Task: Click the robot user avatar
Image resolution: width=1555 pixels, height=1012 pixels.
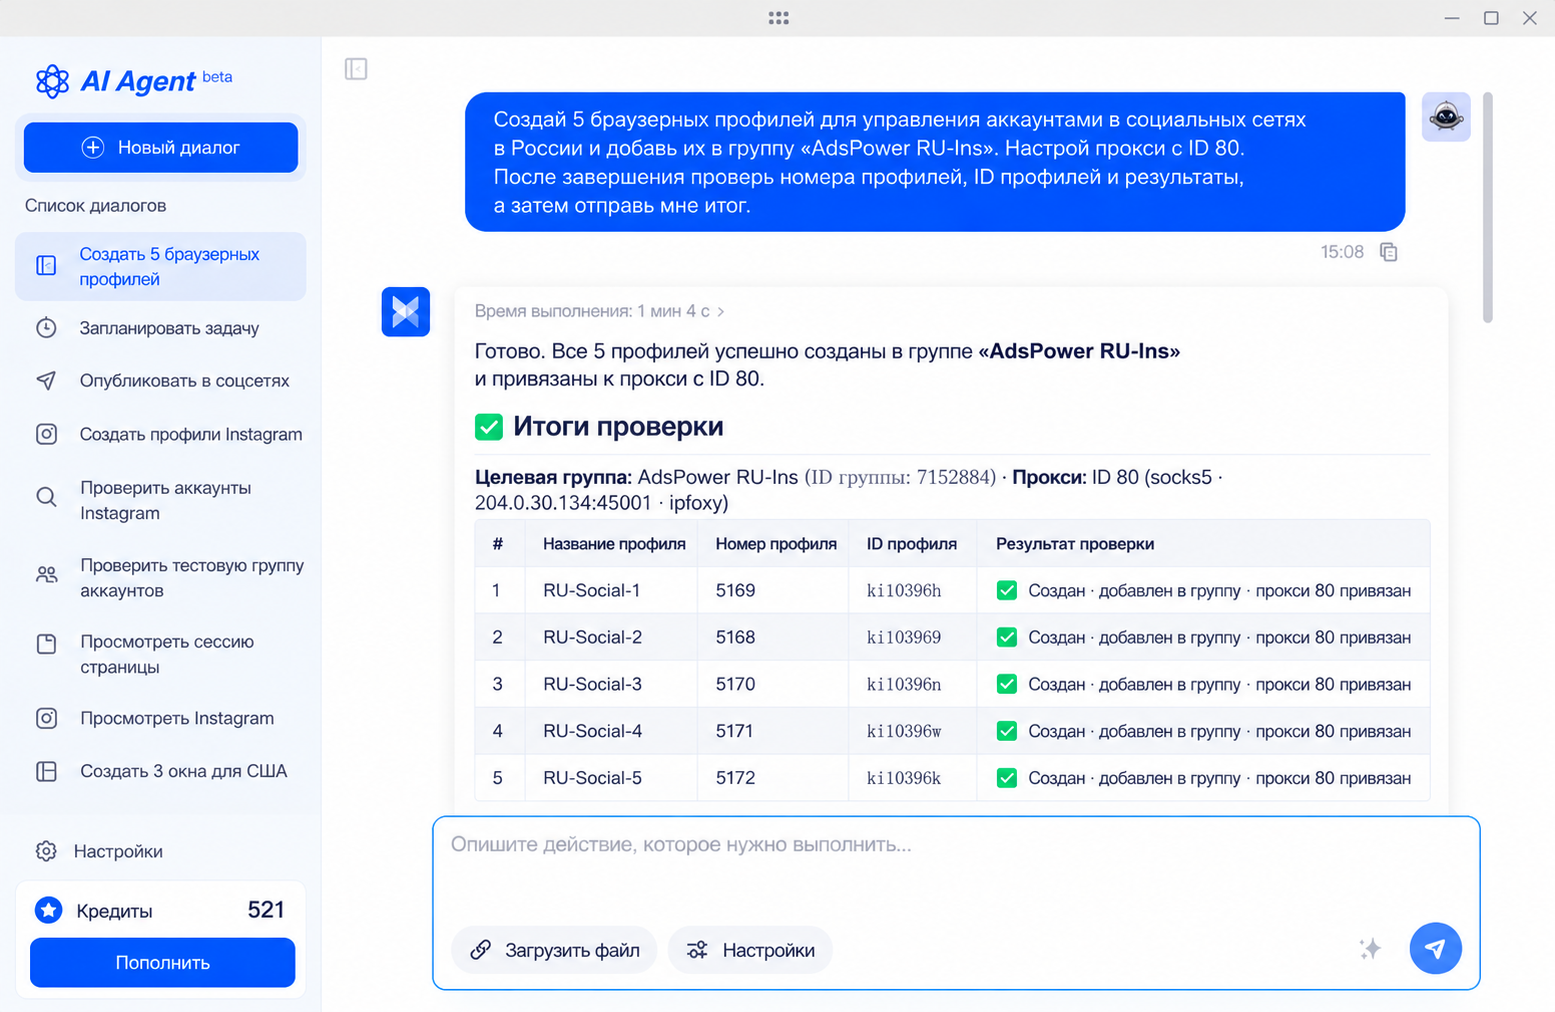Action: point(1446,117)
